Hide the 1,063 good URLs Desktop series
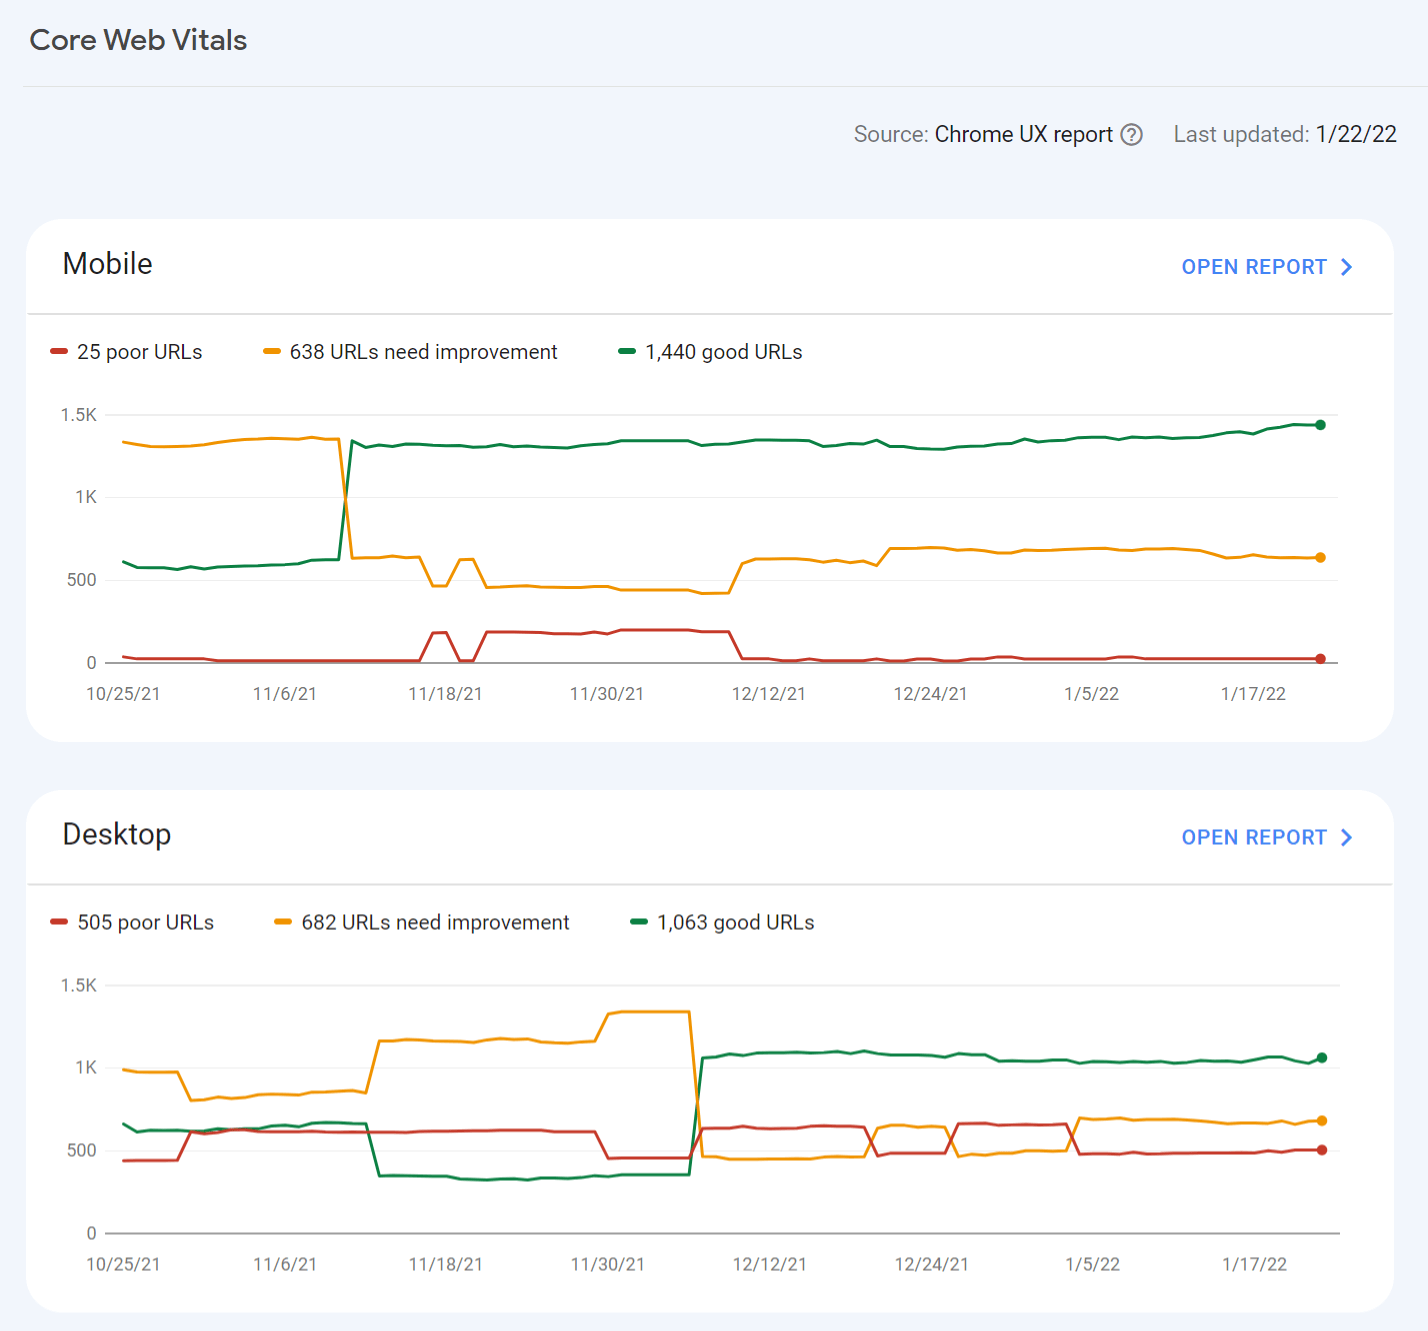 [x=734, y=922]
